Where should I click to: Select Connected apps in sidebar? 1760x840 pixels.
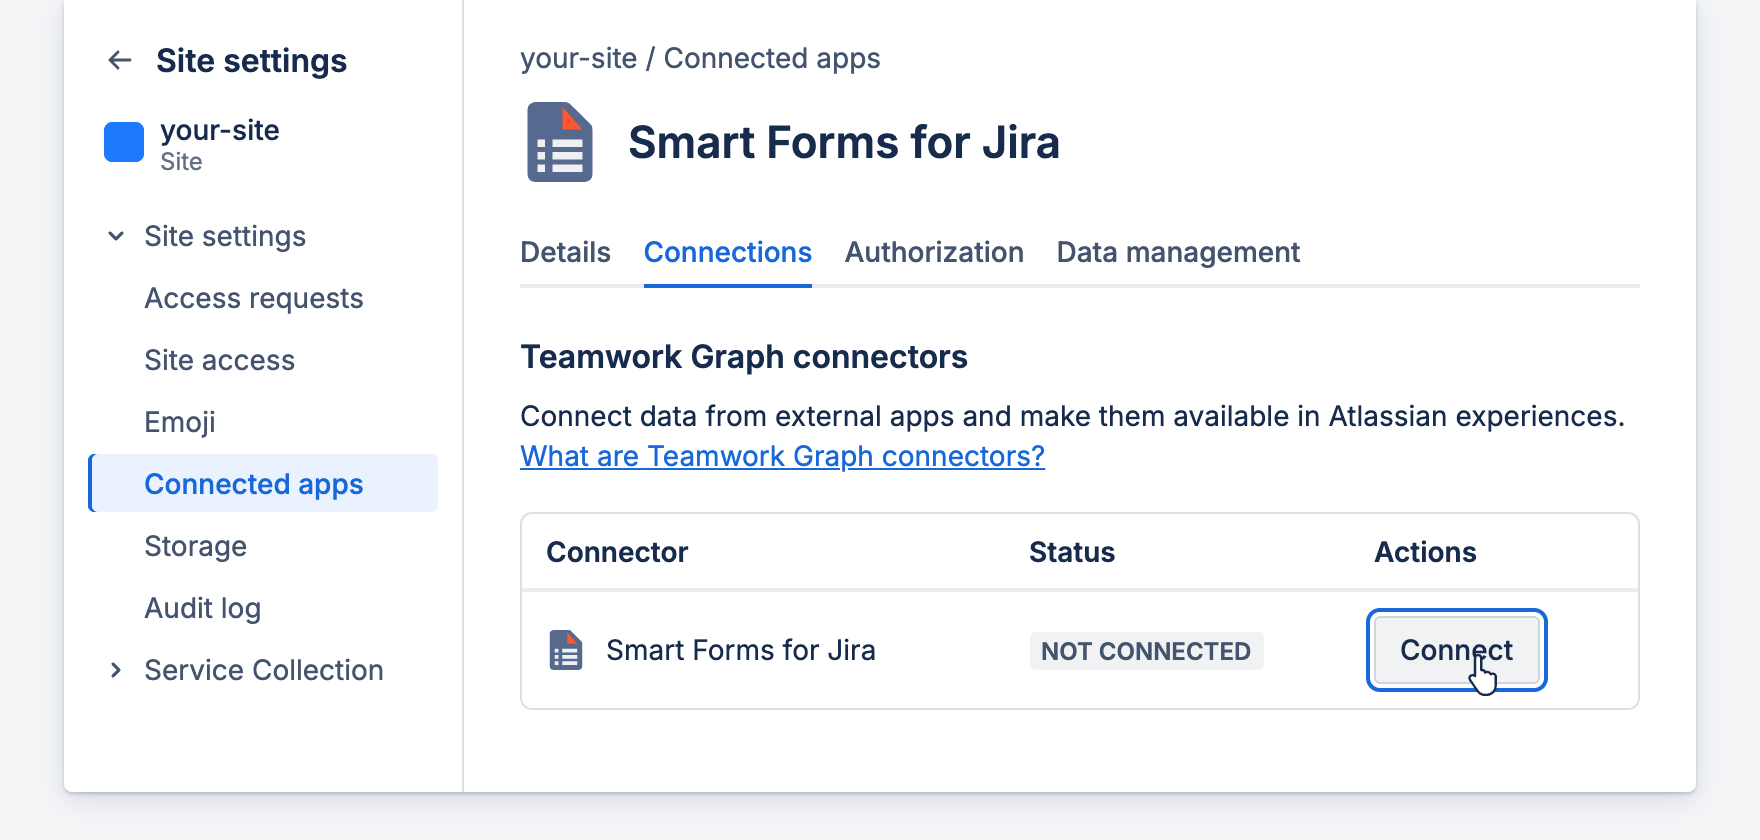[263, 483]
